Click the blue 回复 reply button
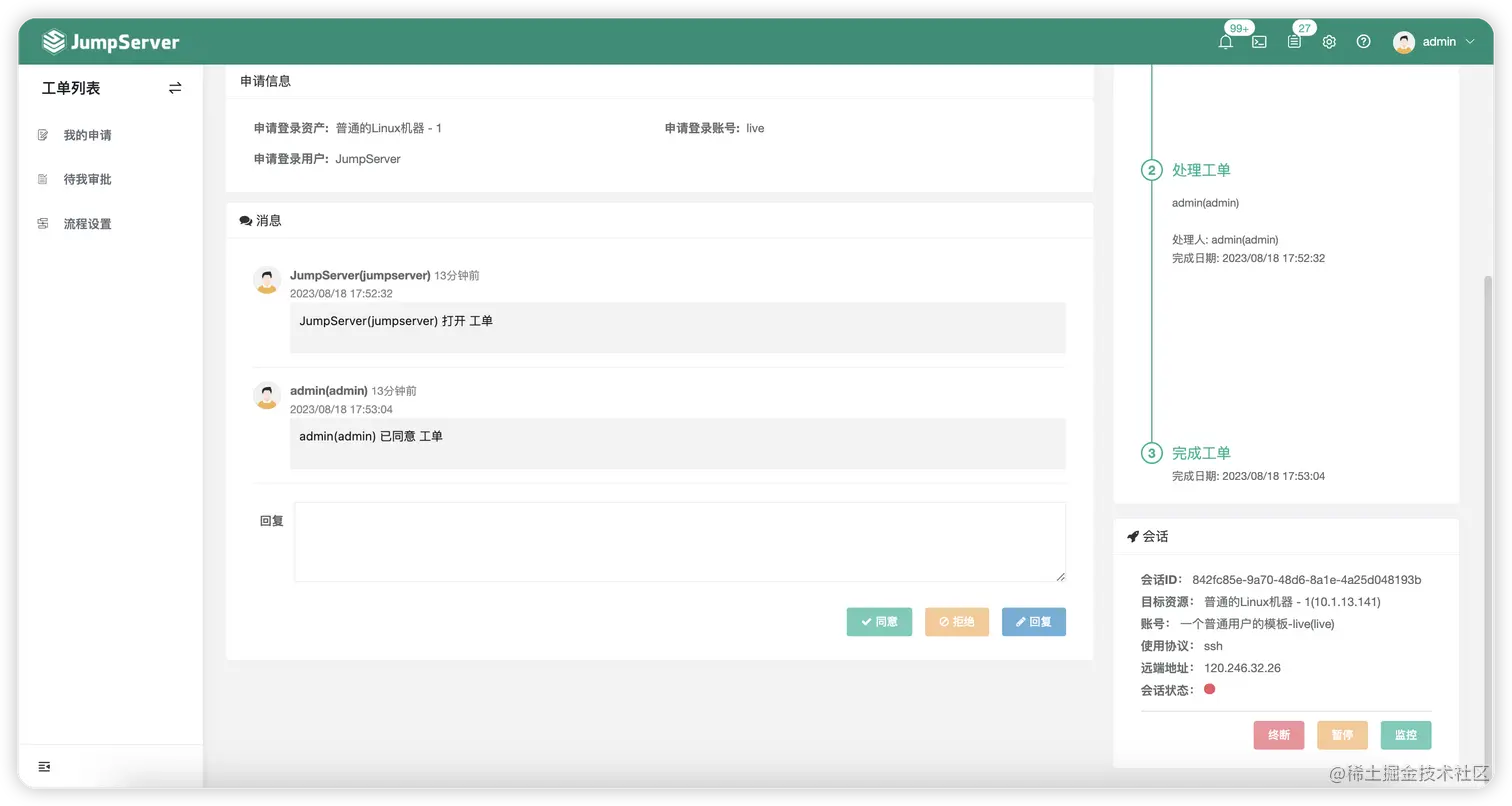The width and height of the screenshot is (1512, 806). [x=1034, y=622]
